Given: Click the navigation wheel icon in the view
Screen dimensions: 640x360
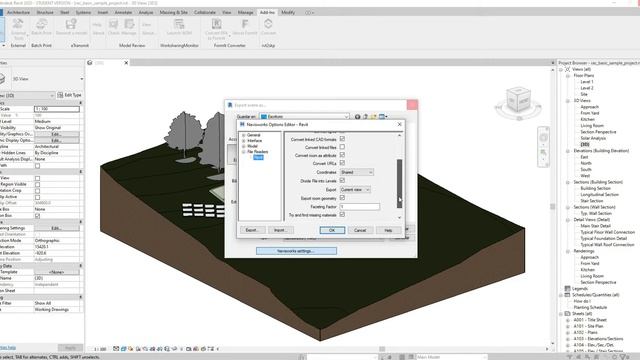Looking at the screenshot, I should click(x=543, y=138).
